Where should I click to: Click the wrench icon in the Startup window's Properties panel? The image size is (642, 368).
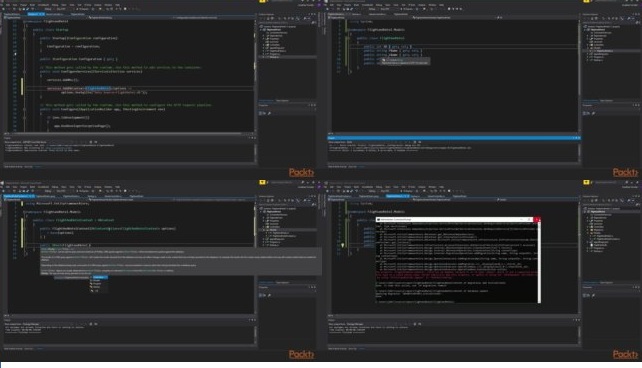coord(269,113)
